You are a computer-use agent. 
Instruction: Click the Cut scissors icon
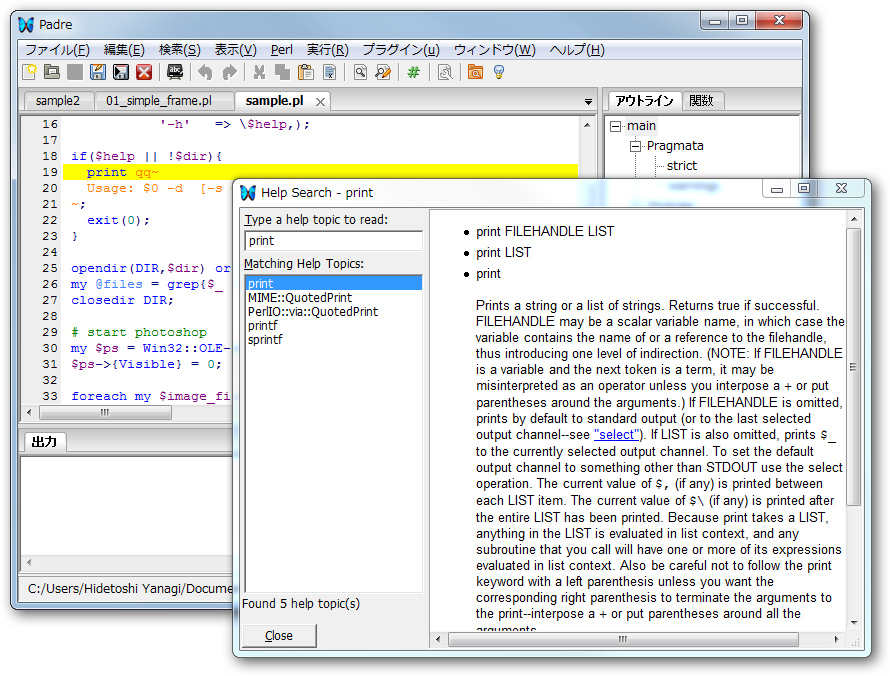(259, 72)
